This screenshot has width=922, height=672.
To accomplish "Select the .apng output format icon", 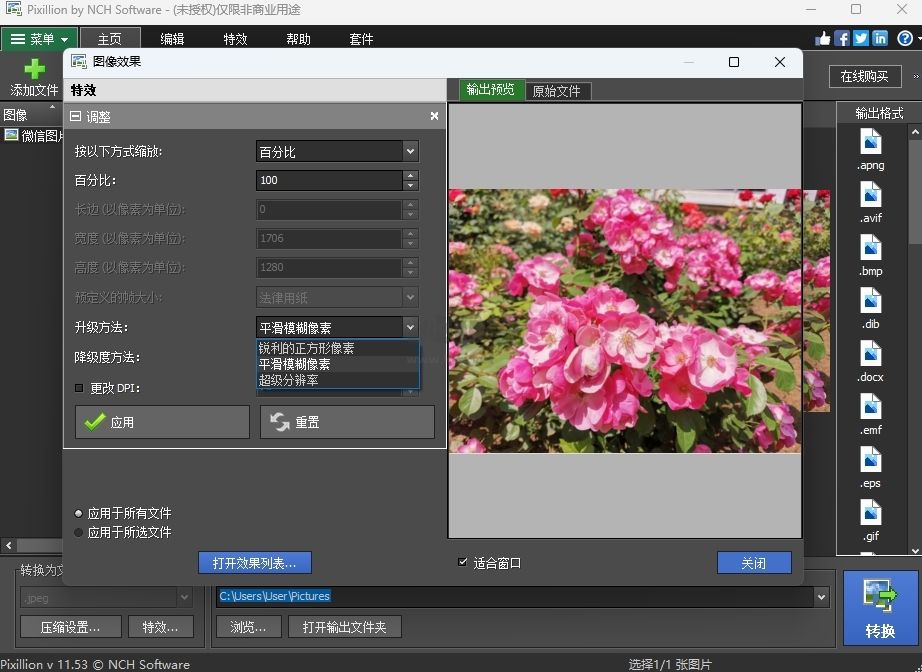I will point(870,141).
